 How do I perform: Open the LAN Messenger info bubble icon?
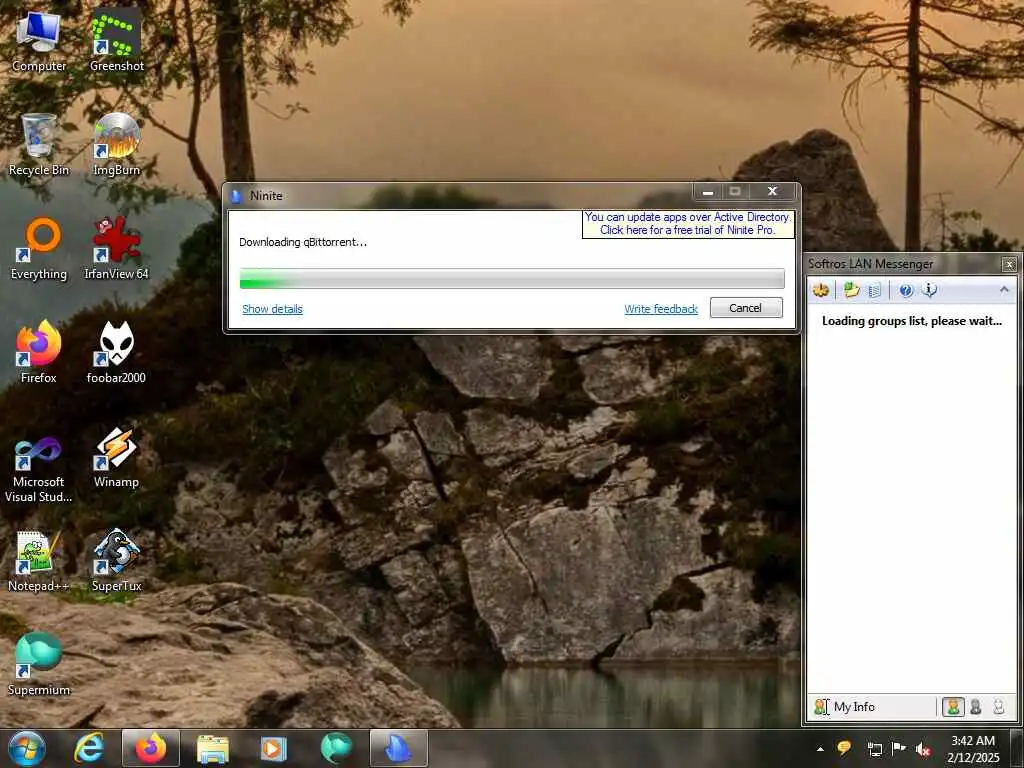pos(929,290)
